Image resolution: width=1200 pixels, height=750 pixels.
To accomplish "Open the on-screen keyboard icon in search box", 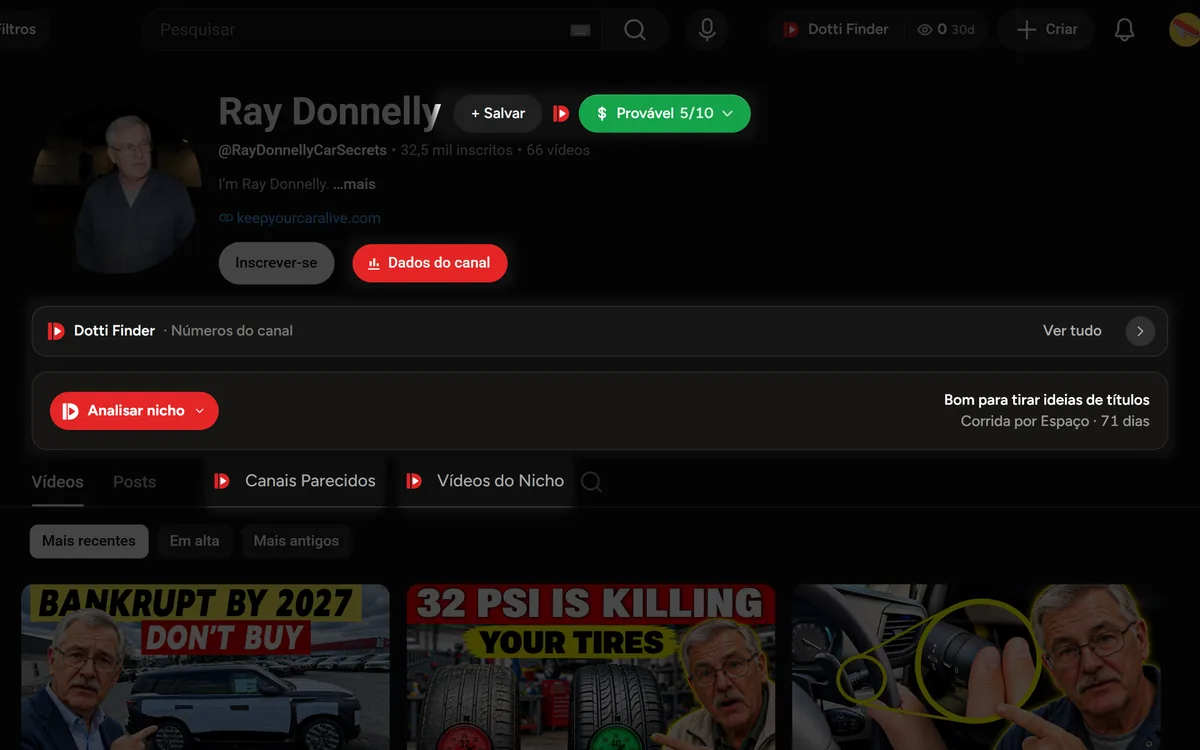I will [x=580, y=30].
